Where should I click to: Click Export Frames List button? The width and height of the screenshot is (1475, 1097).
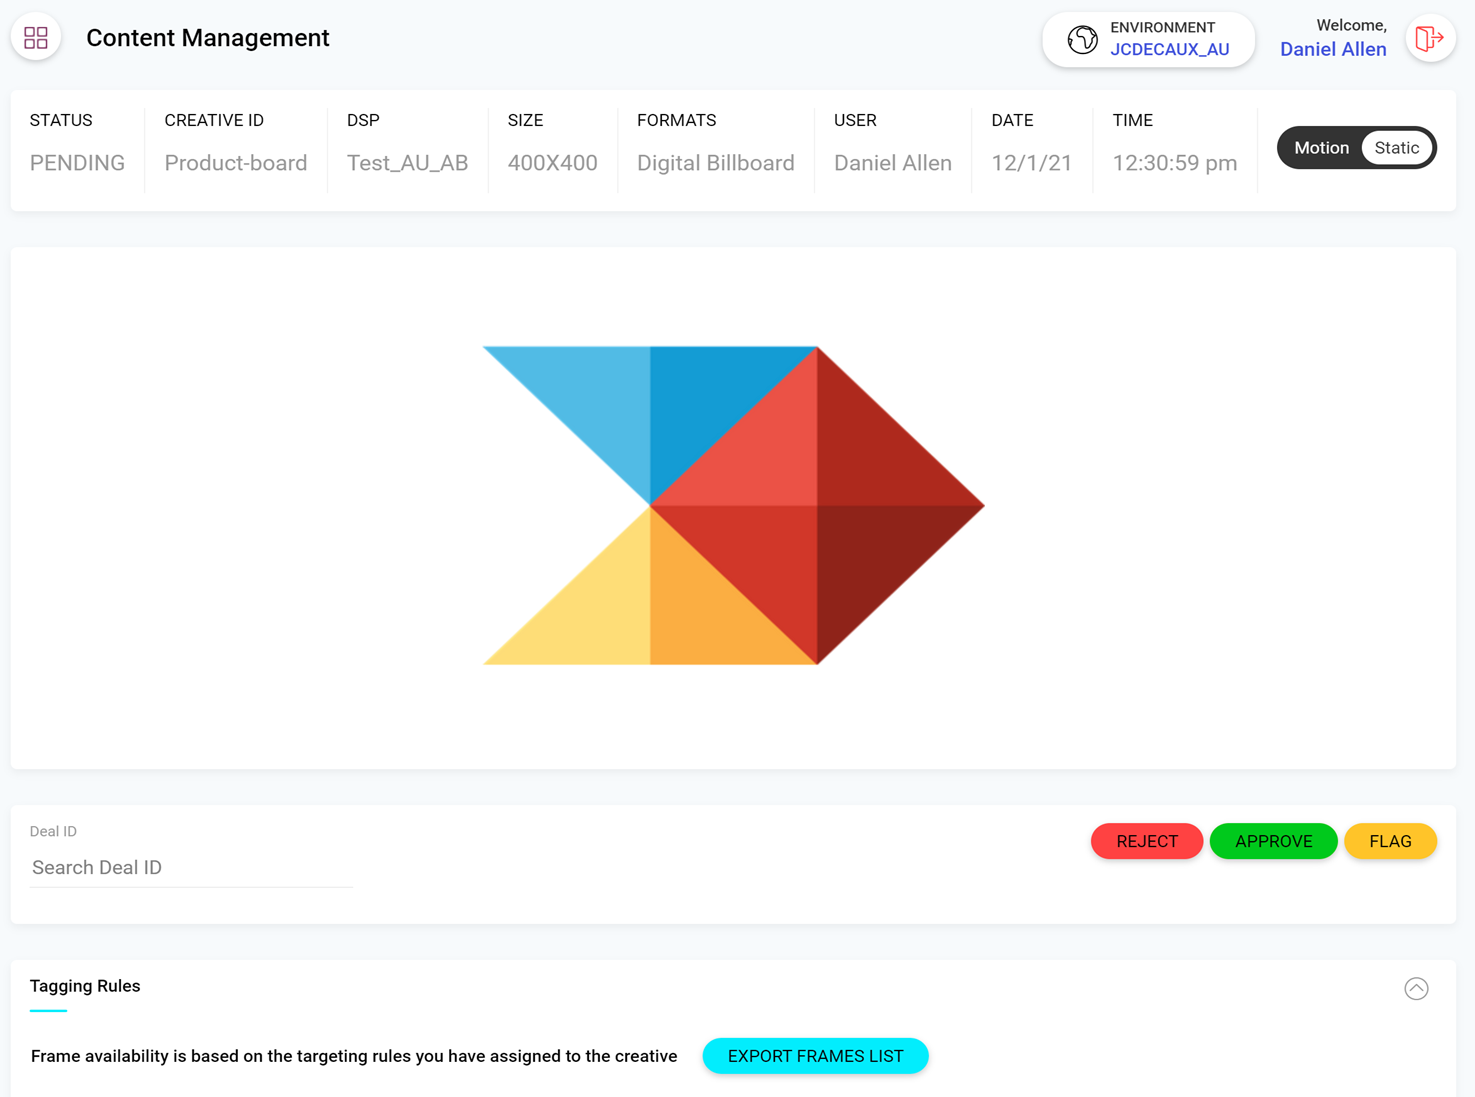pos(815,1056)
